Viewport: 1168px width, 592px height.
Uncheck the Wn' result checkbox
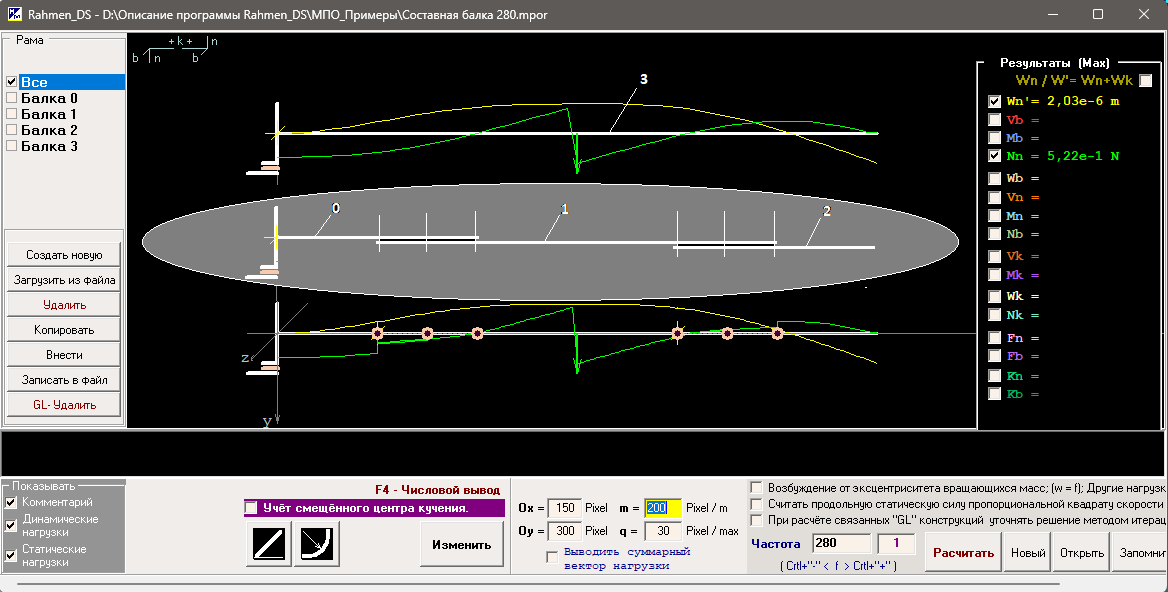coord(995,101)
